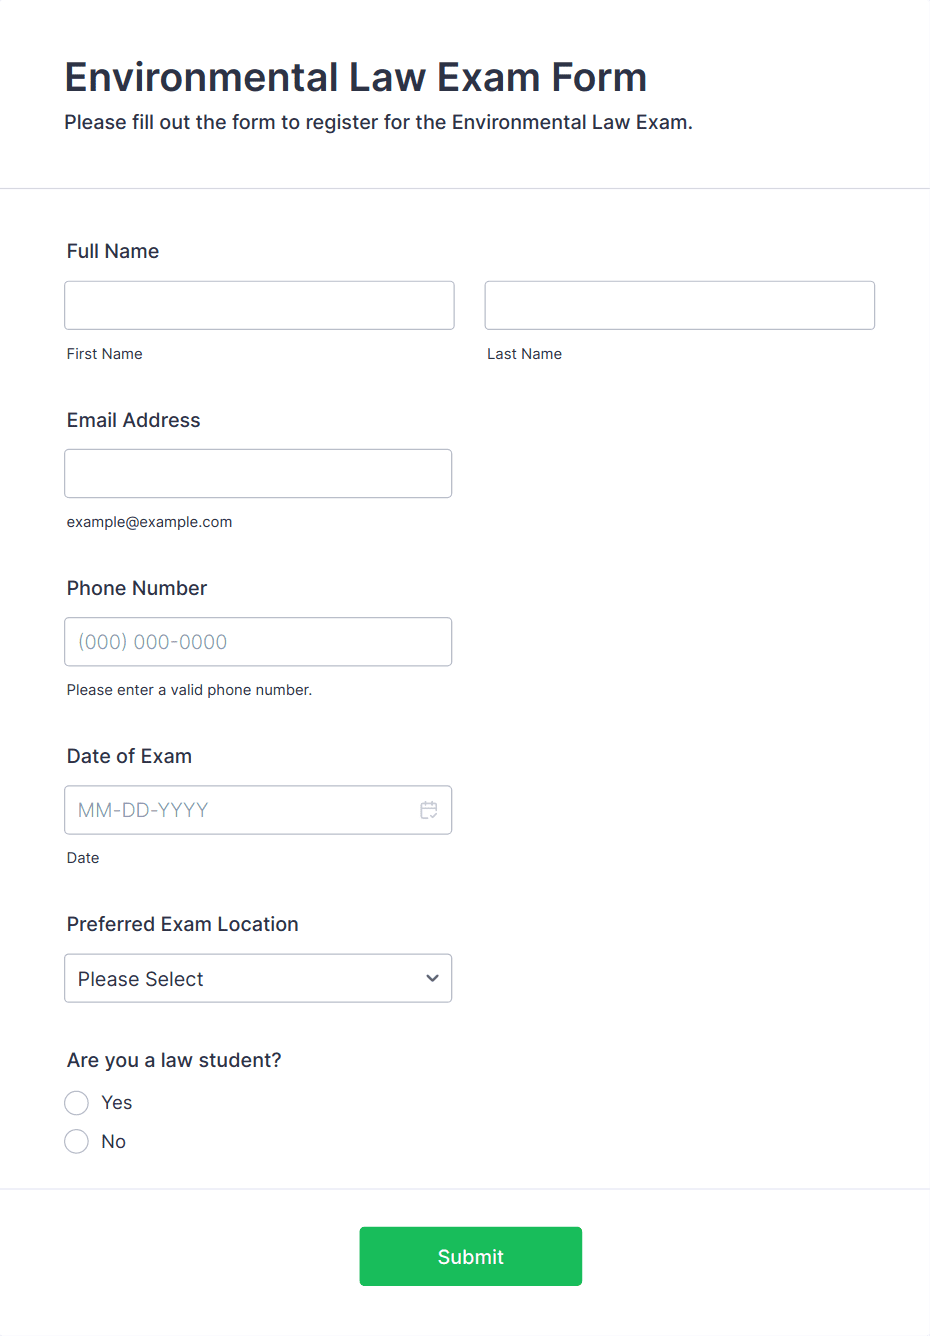Submit the exam registration form

[x=471, y=1256]
